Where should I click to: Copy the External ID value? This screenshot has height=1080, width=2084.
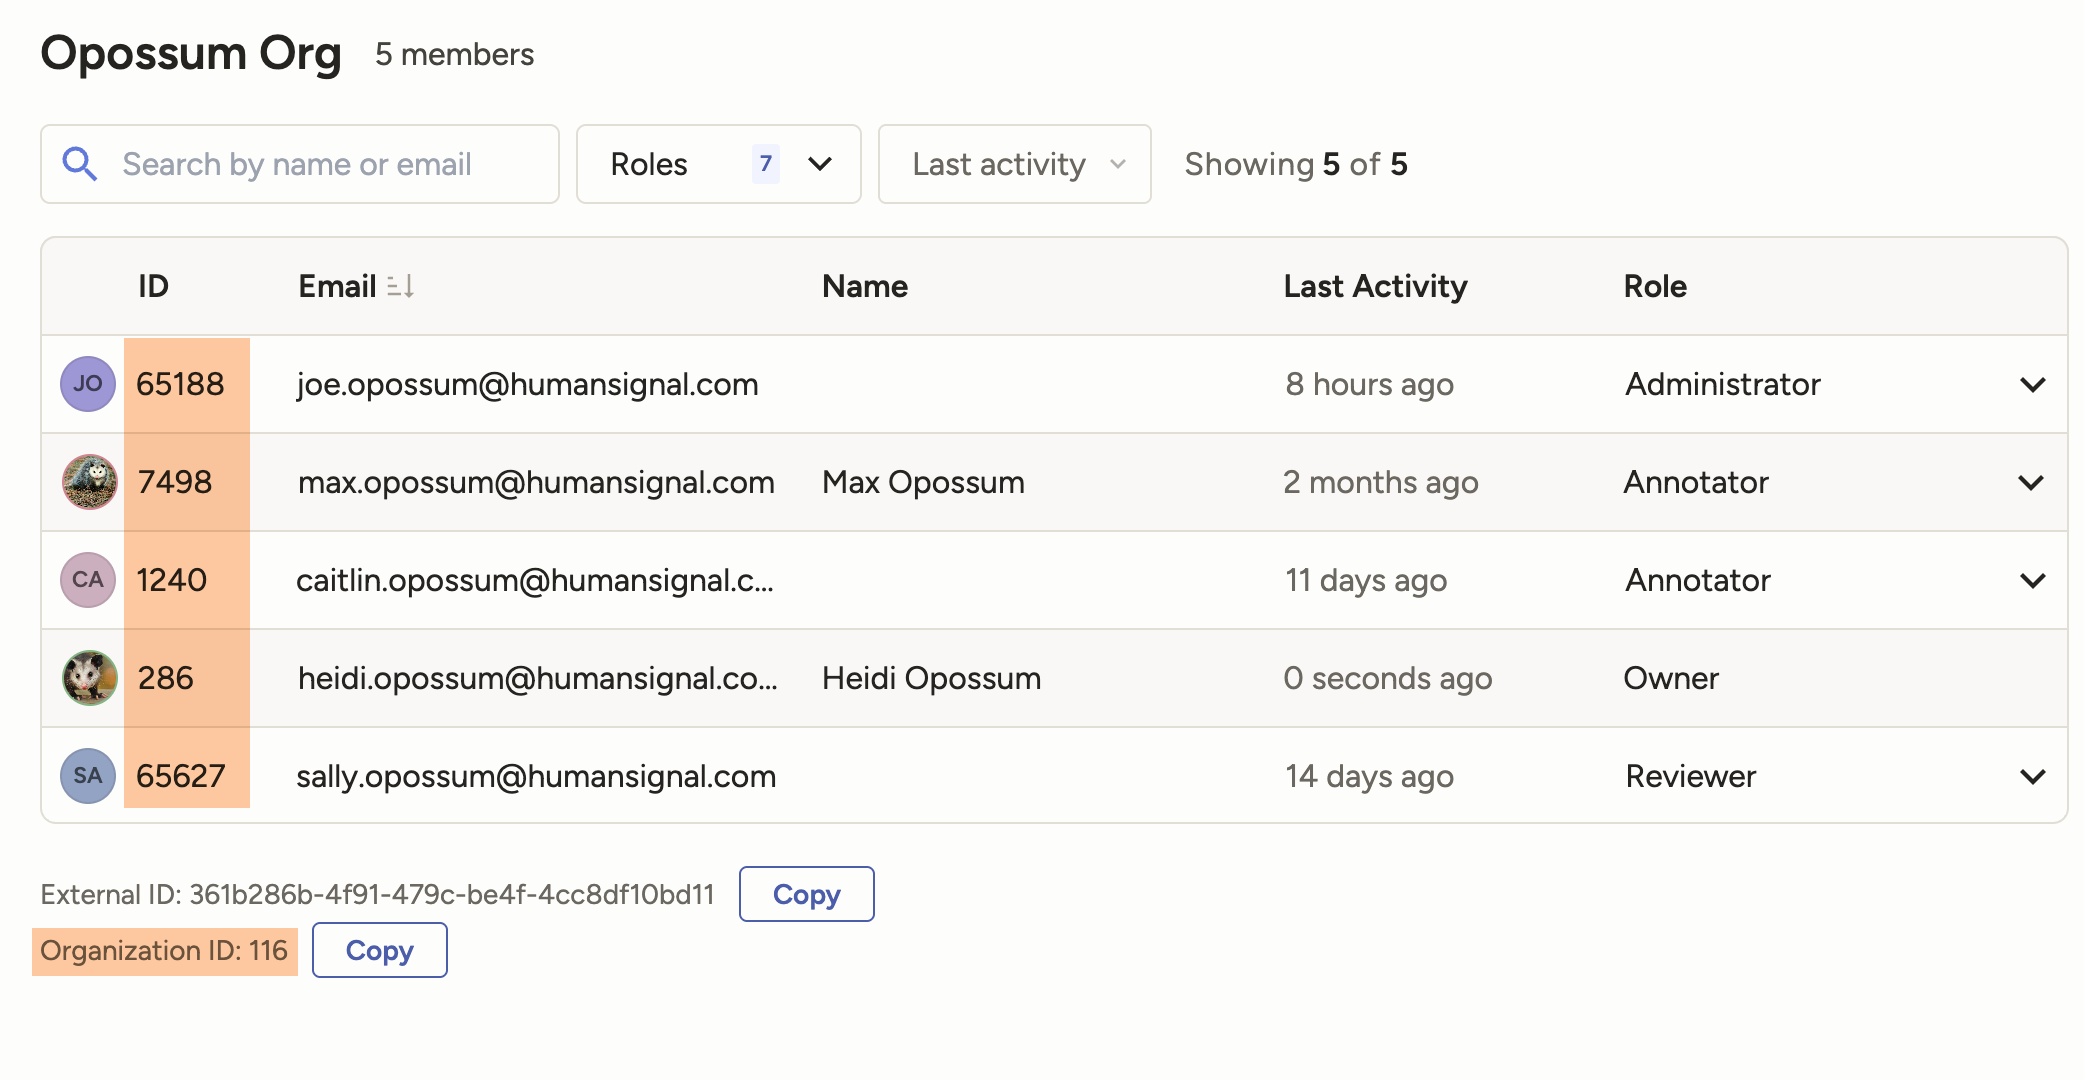tap(806, 894)
